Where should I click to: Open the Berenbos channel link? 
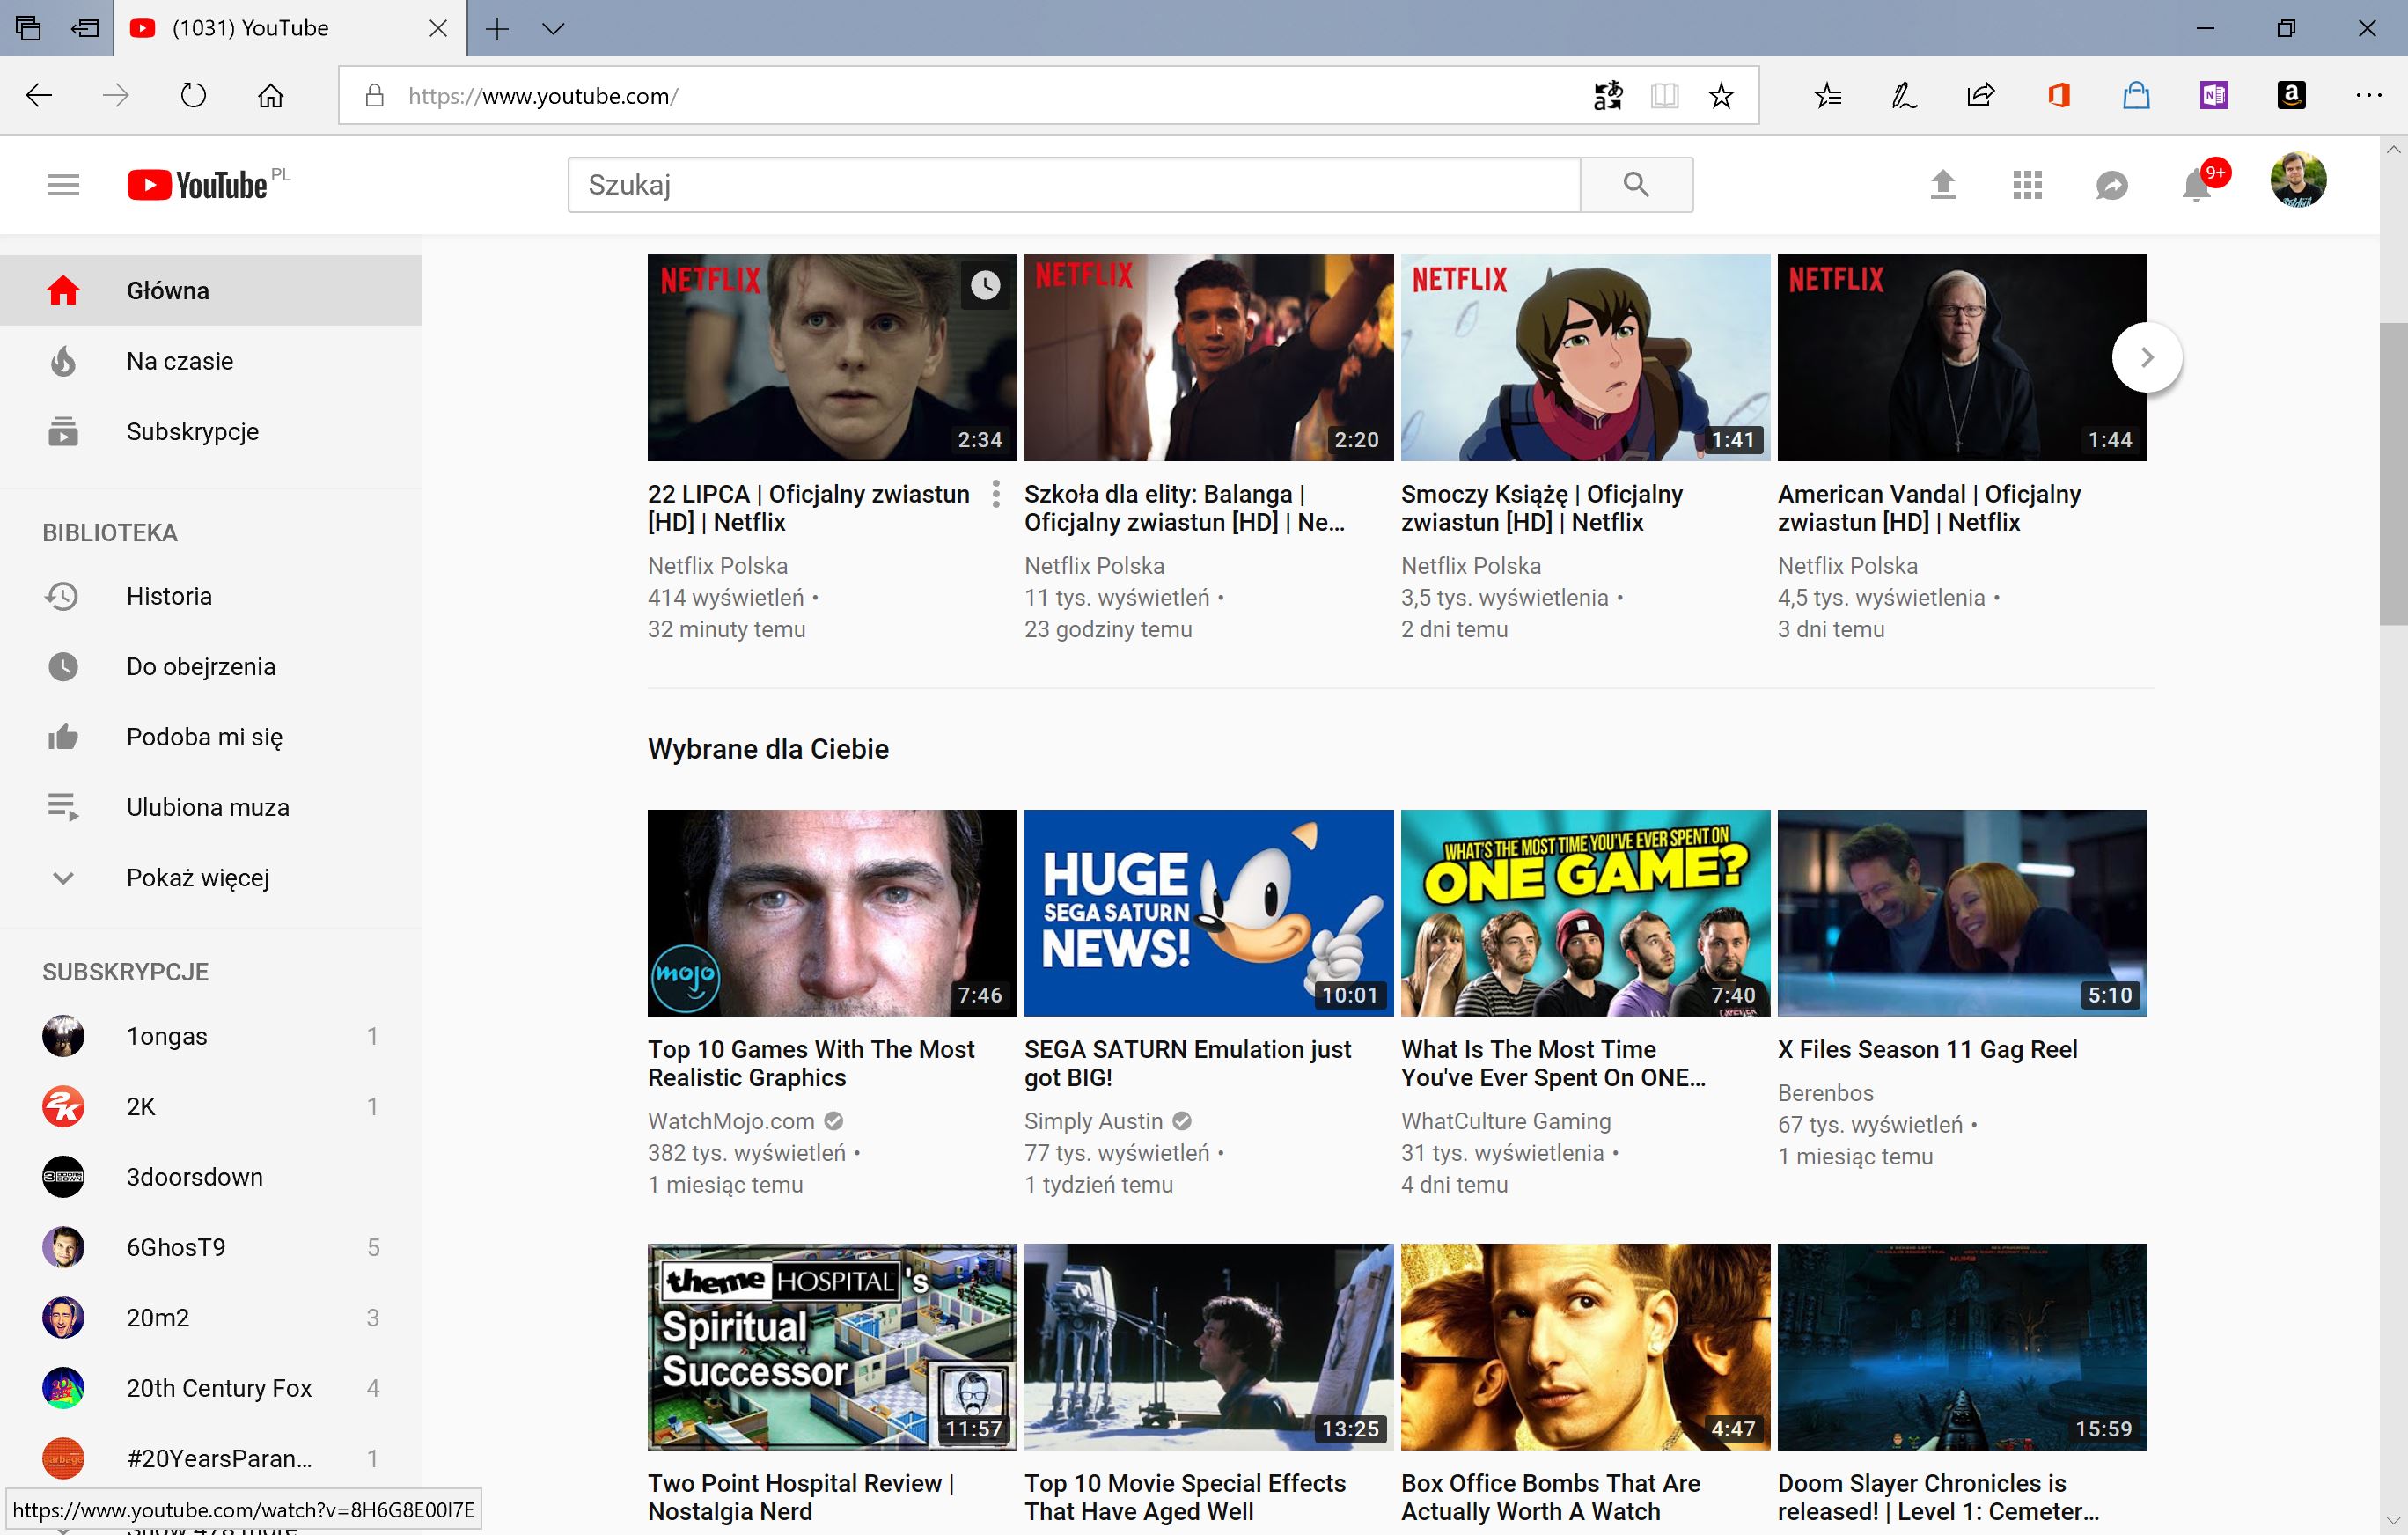tap(1825, 1093)
